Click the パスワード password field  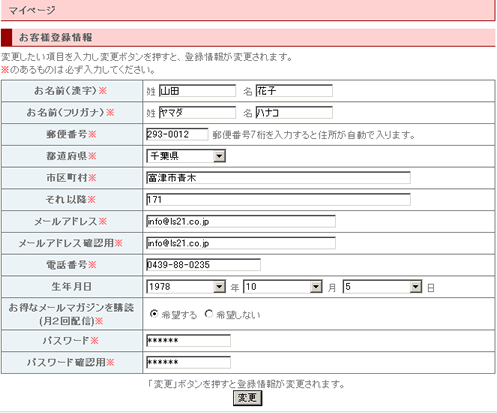pyautogui.click(x=188, y=340)
